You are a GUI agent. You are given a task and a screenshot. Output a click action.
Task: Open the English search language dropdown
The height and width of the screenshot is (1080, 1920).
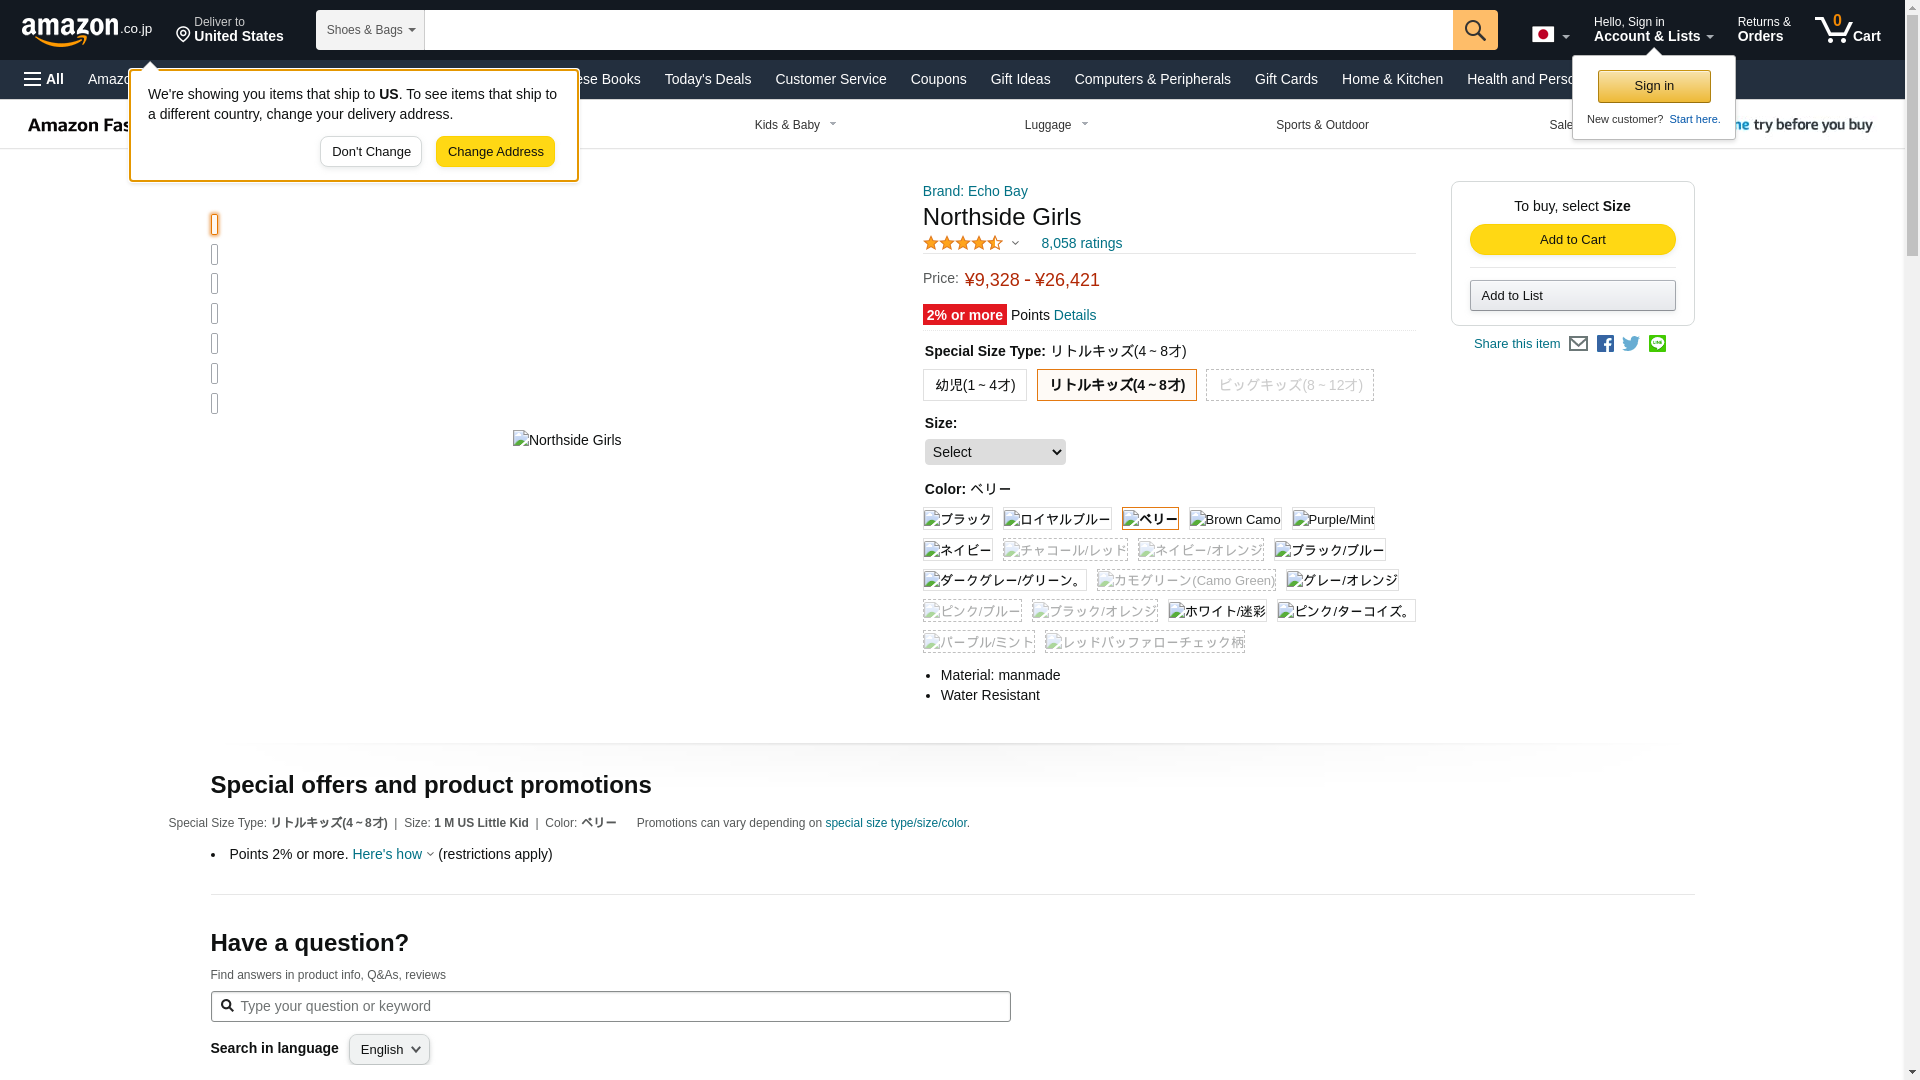point(389,1049)
